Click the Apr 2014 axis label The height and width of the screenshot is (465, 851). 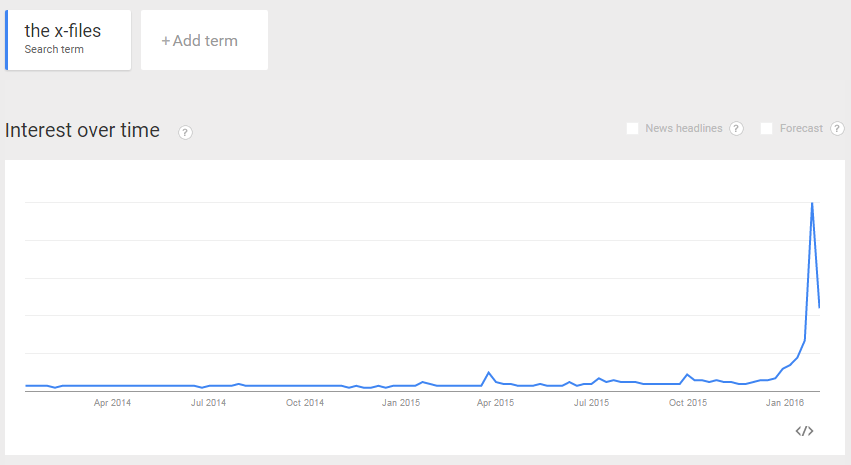[x=112, y=403]
